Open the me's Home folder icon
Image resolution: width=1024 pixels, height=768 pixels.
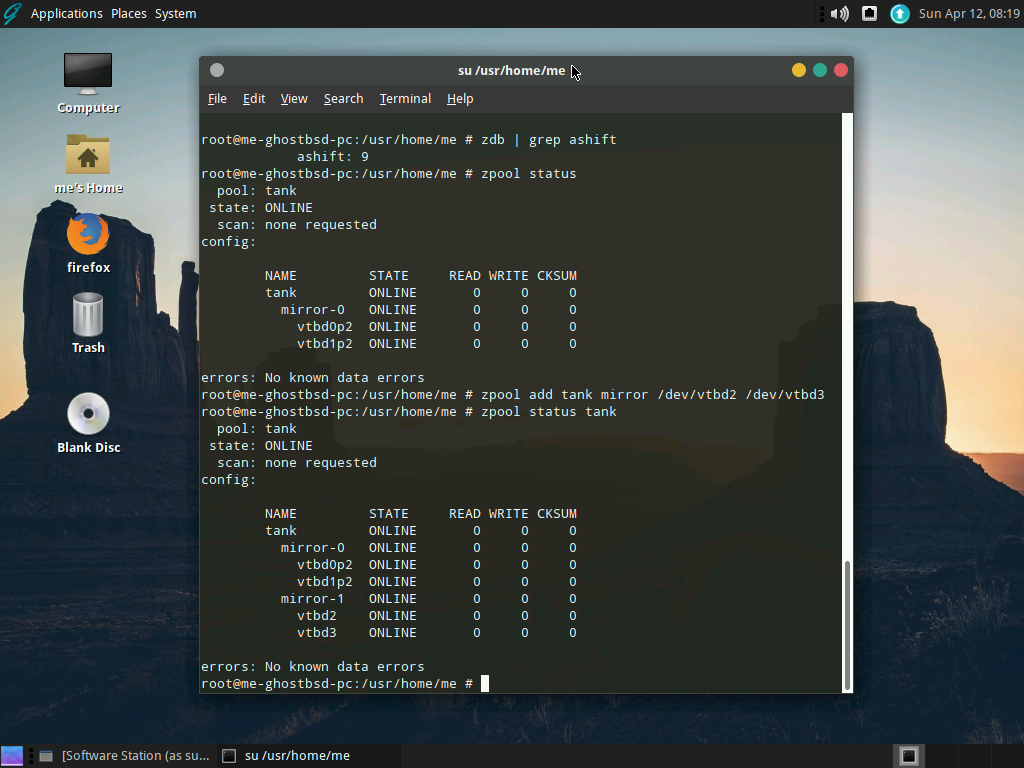pyautogui.click(x=87, y=160)
